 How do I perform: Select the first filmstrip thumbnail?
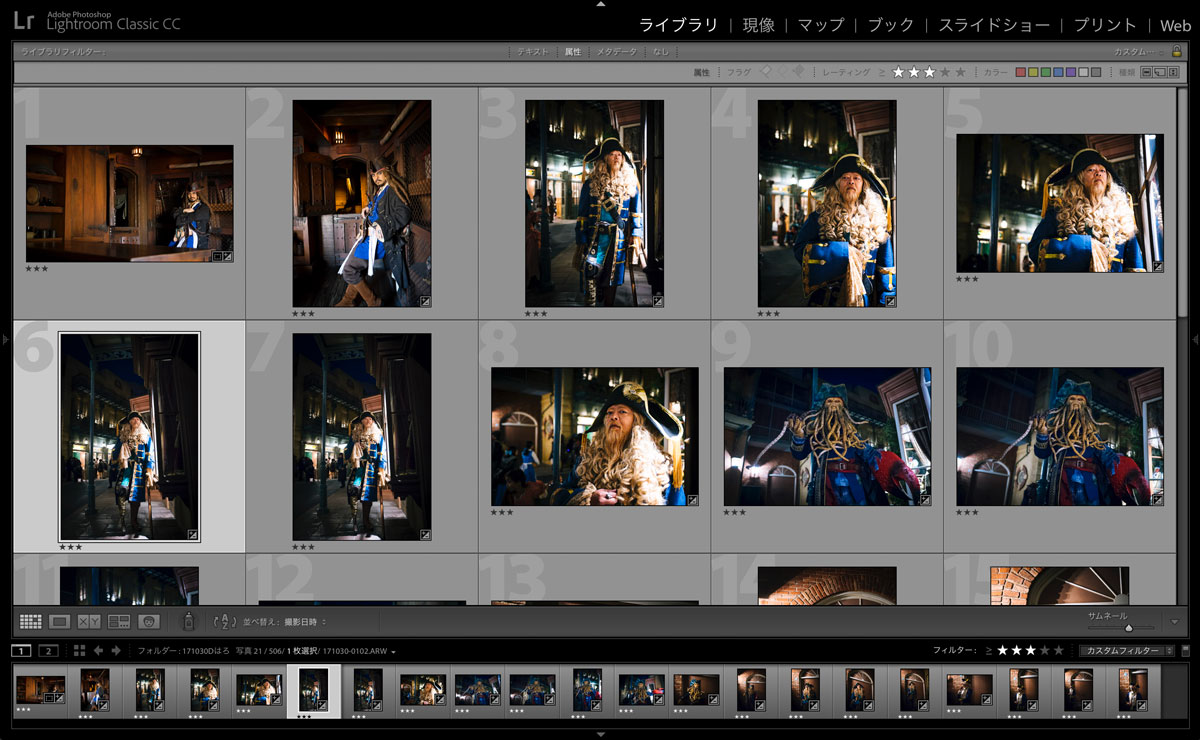[40, 690]
